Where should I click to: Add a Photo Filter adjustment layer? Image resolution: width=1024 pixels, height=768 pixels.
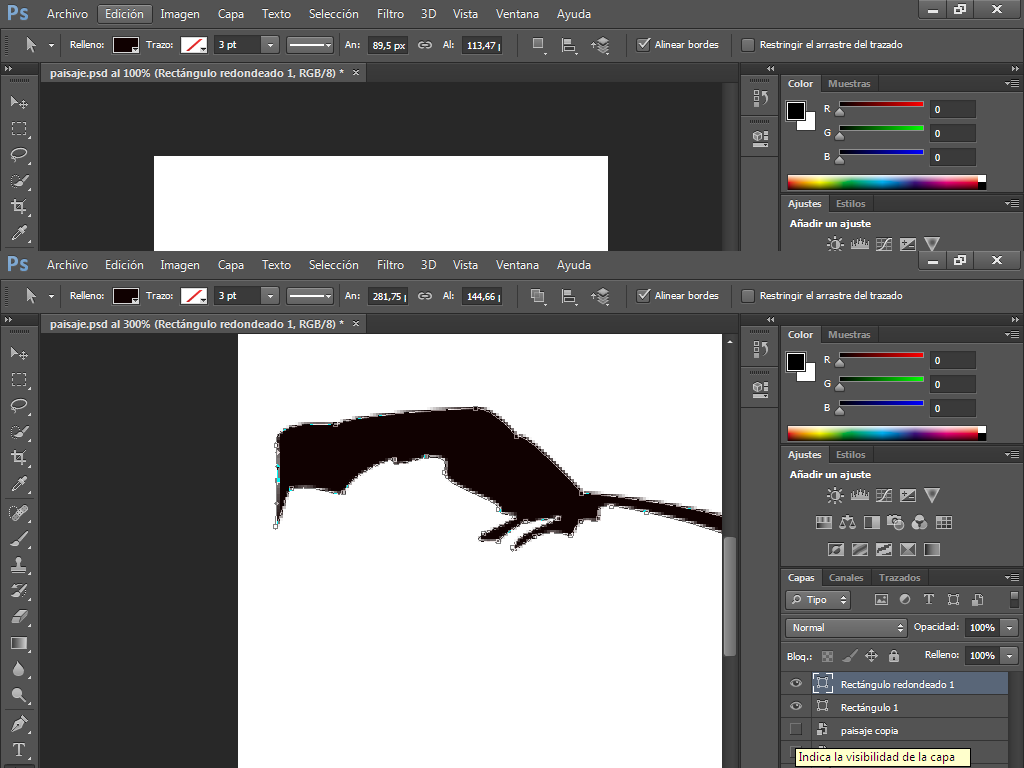coord(895,522)
